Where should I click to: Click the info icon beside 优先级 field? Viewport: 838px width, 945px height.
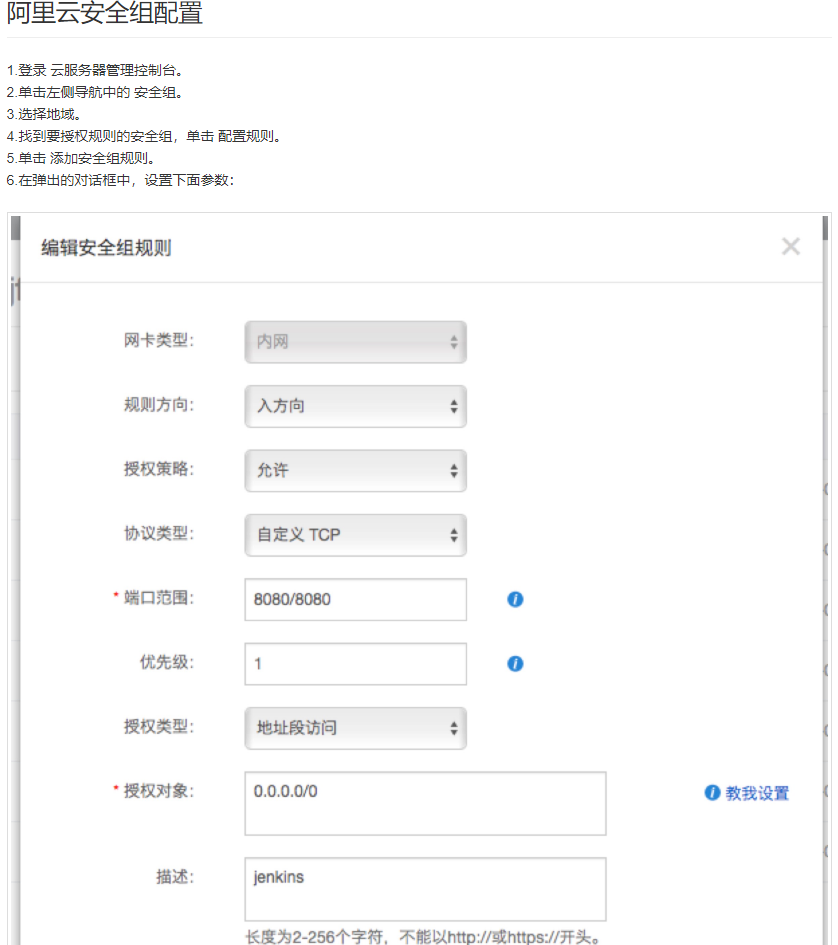pyautogui.click(x=514, y=663)
